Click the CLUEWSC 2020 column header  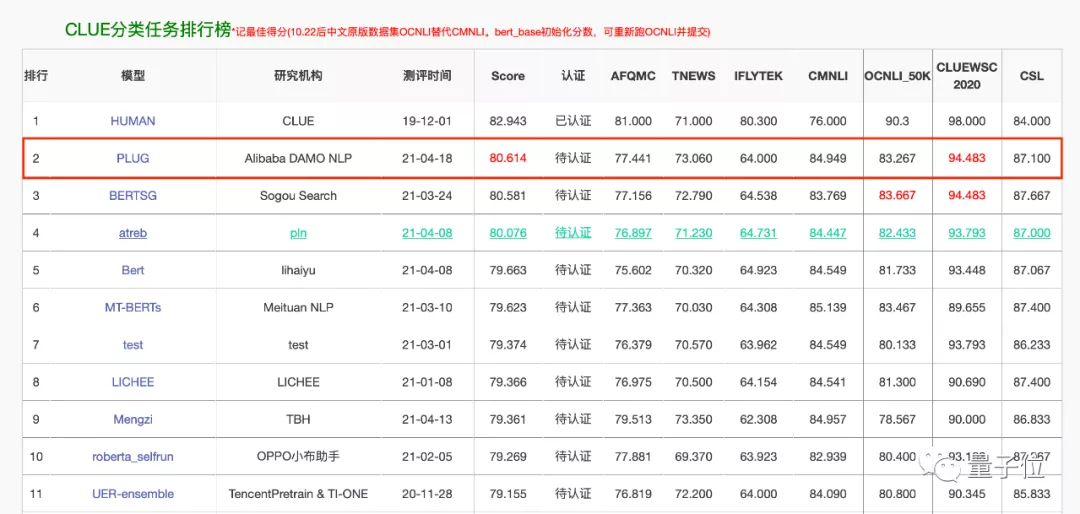click(x=967, y=76)
